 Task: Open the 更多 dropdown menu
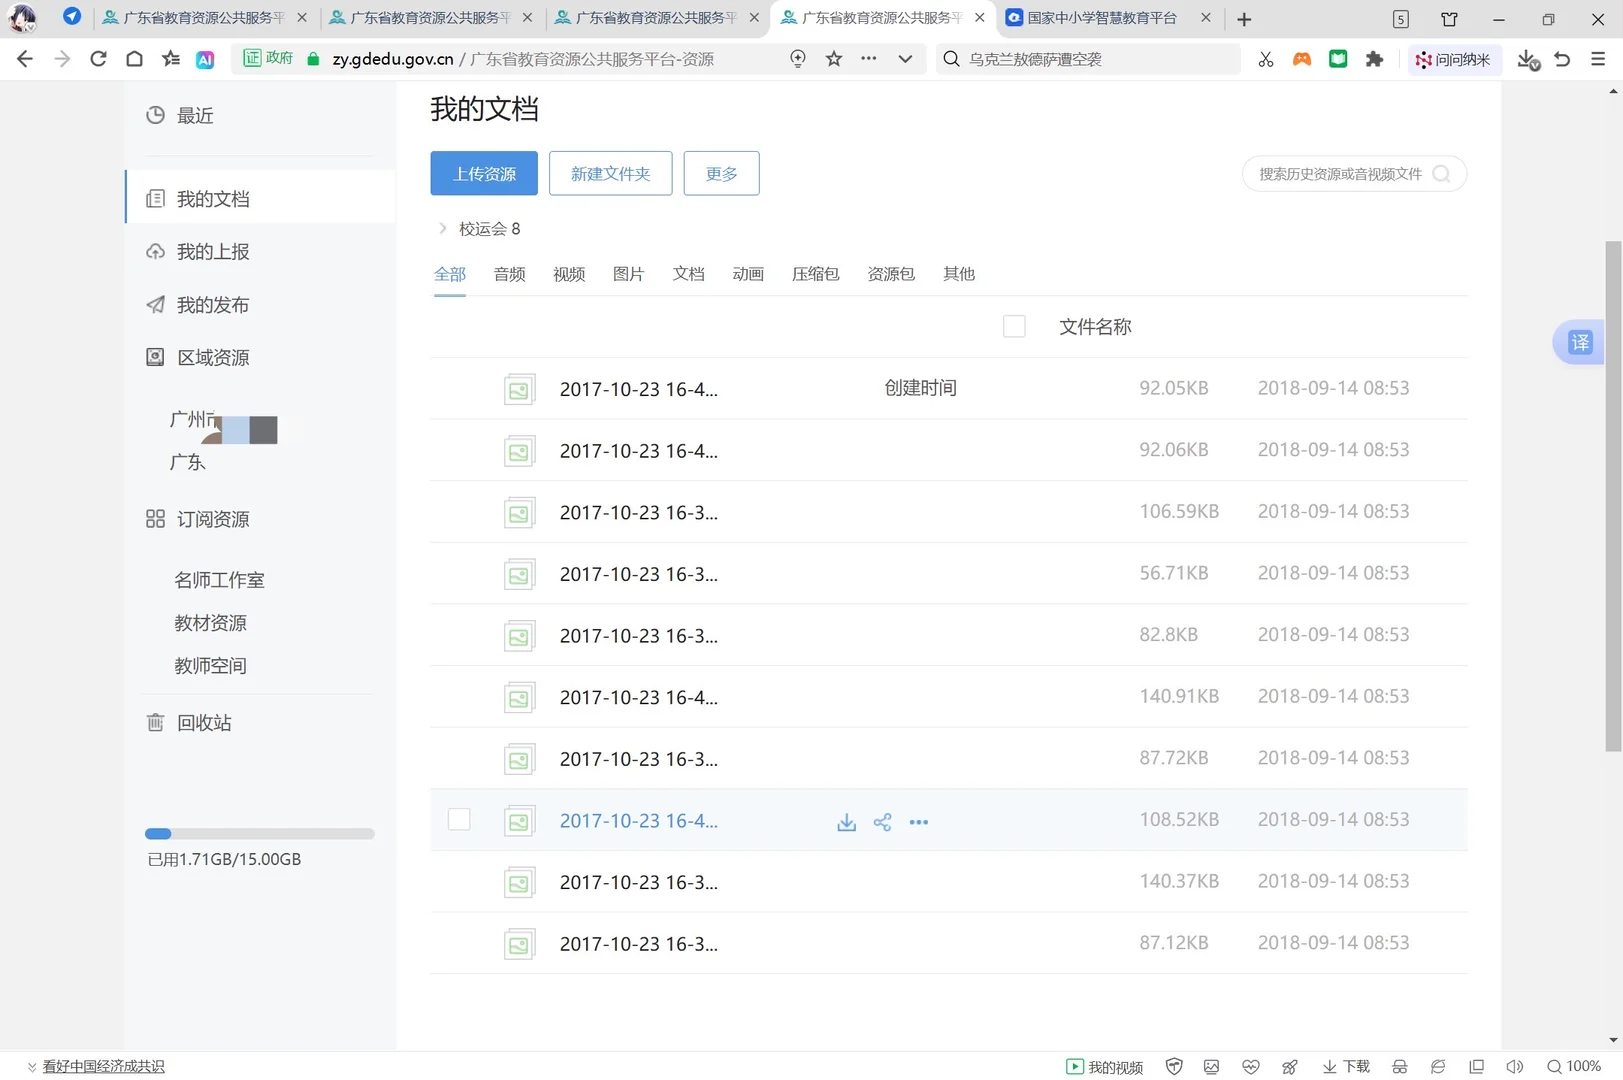(x=721, y=173)
